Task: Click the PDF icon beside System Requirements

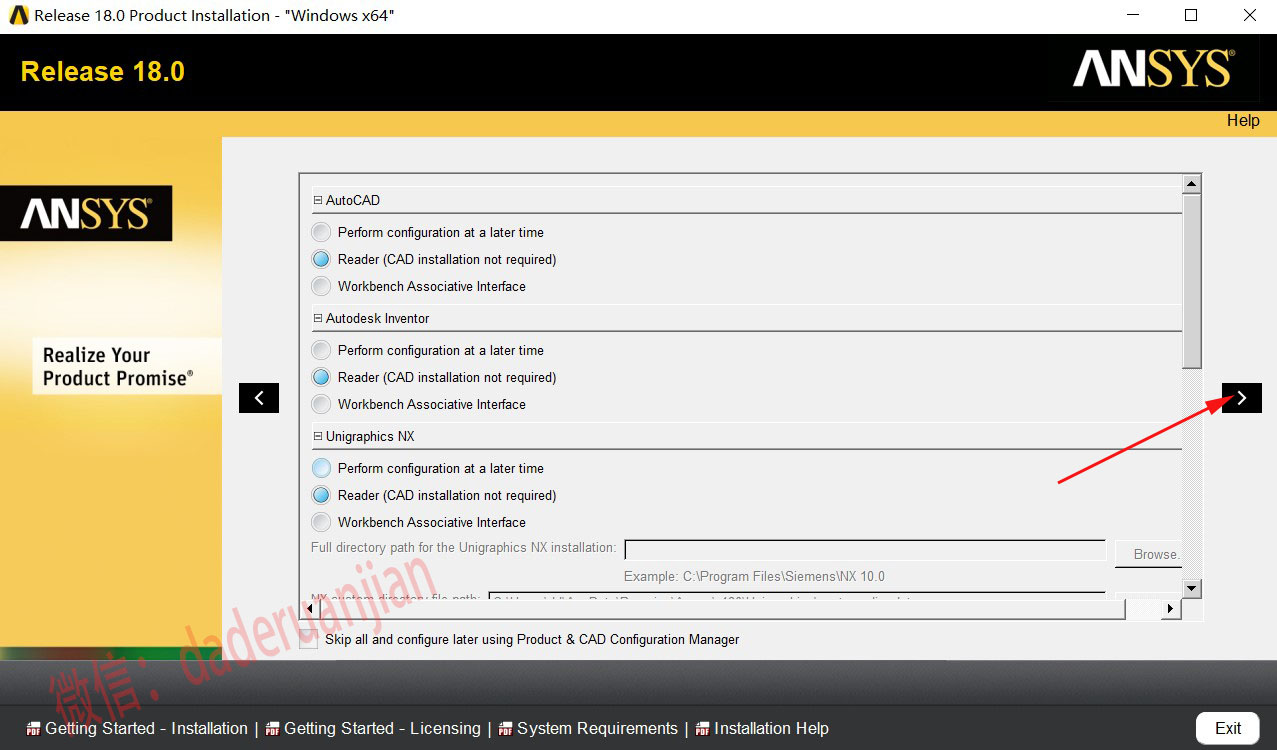Action: click(505, 729)
